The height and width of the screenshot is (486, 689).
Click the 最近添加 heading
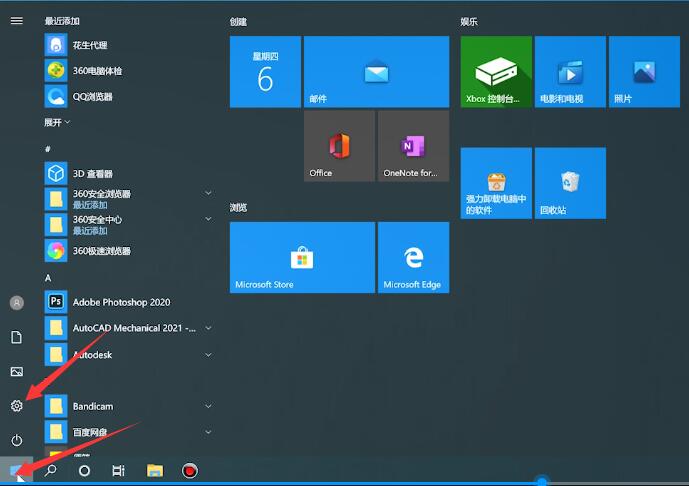click(x=62, y=21)
